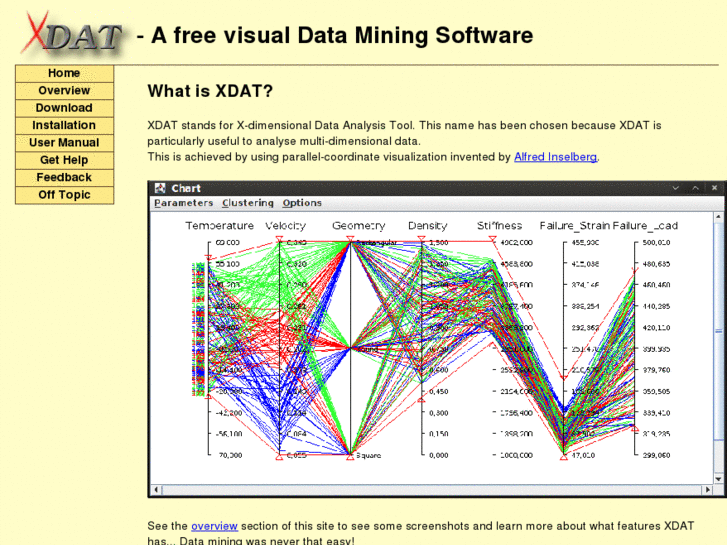Viewport: 727px width, 545px height.
Task: Open the Parameters menu in Chart
Action: [184, 203]
